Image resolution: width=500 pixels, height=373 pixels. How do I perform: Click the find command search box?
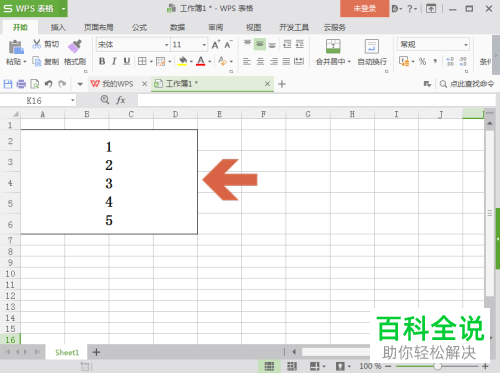467,84
